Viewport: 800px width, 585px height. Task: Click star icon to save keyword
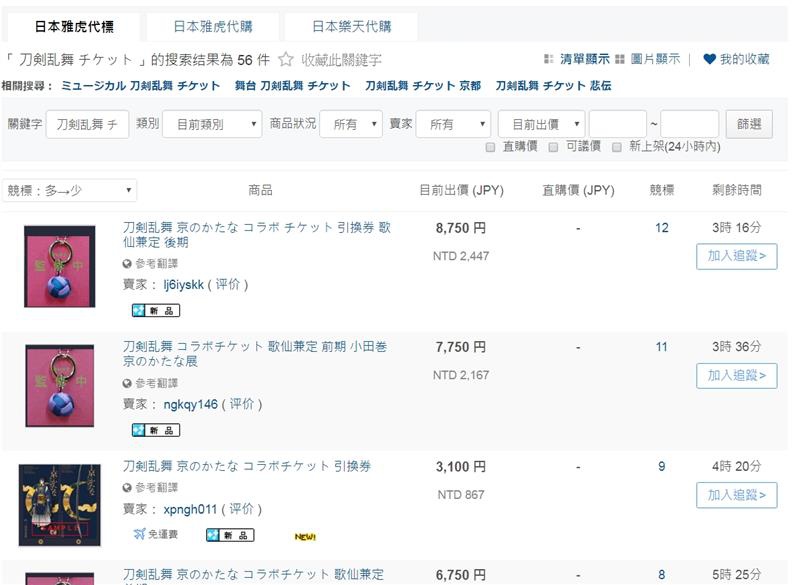pos(286,60)
